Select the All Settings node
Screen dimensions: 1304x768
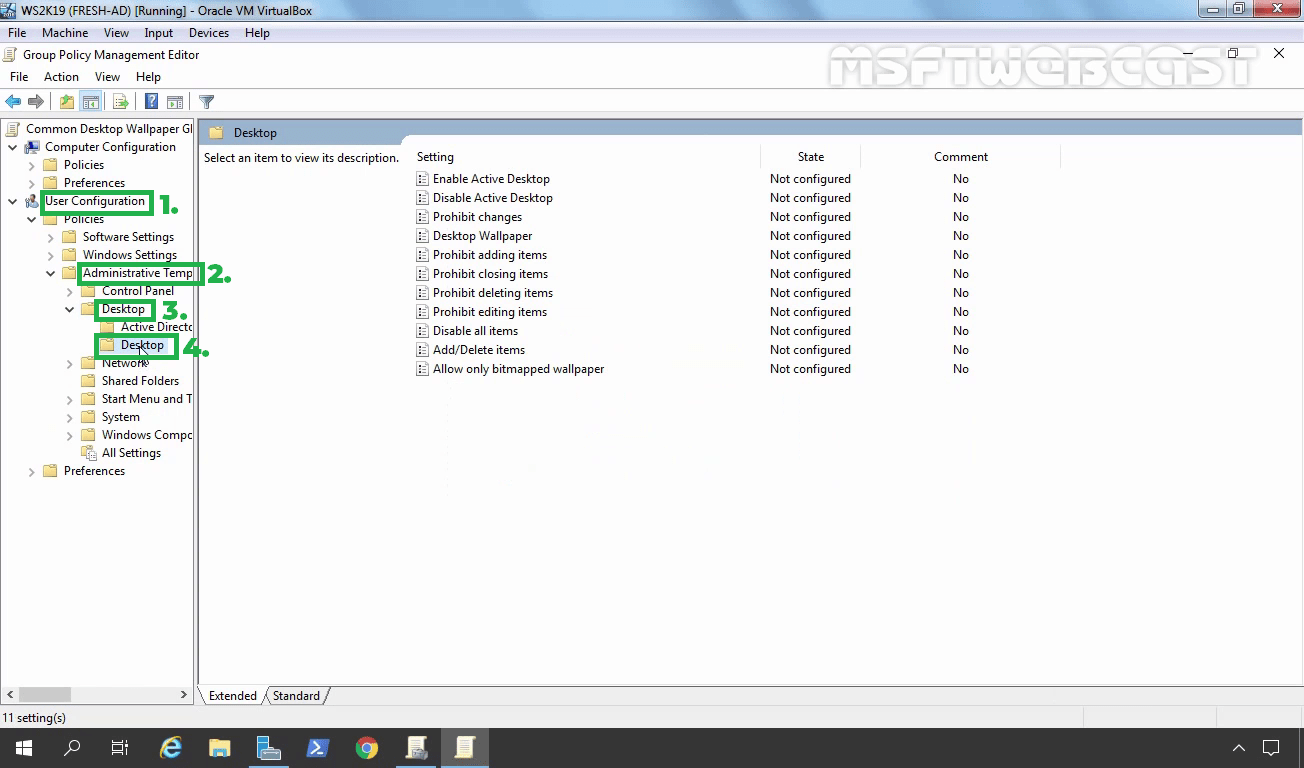[x=130, y=452]
